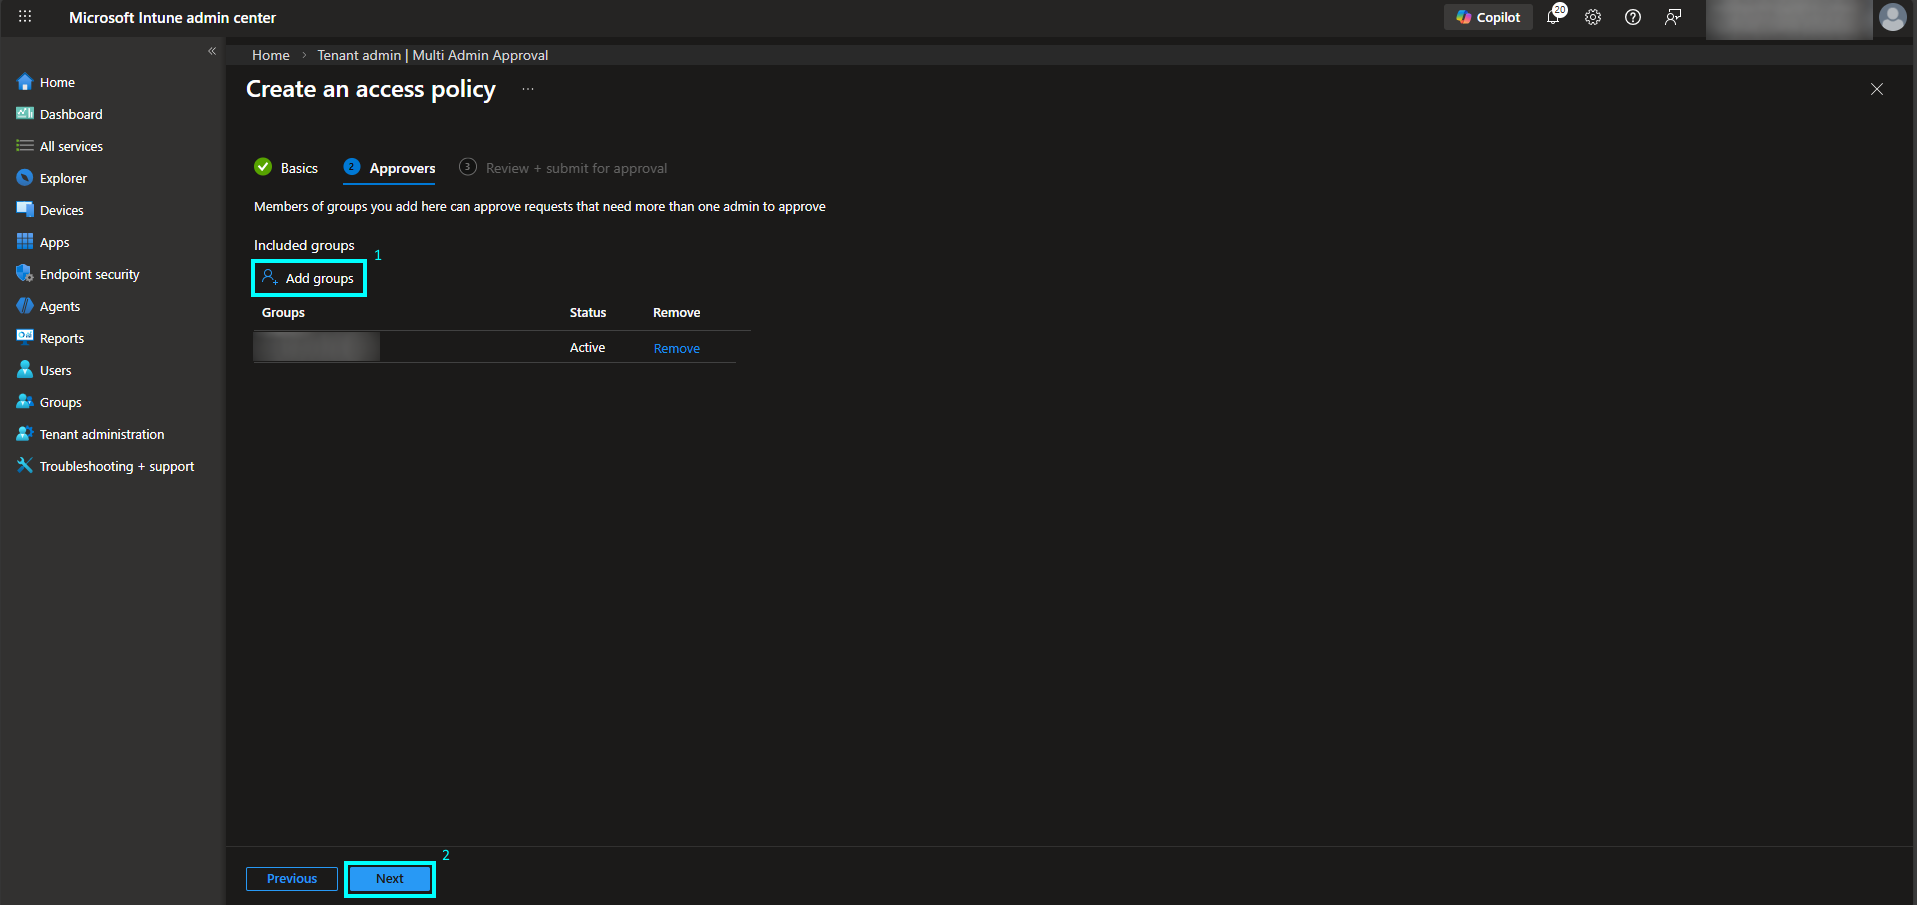Open the Devices sidebar label
This screenshot has width=1917, height=905.
click(62, 210)
